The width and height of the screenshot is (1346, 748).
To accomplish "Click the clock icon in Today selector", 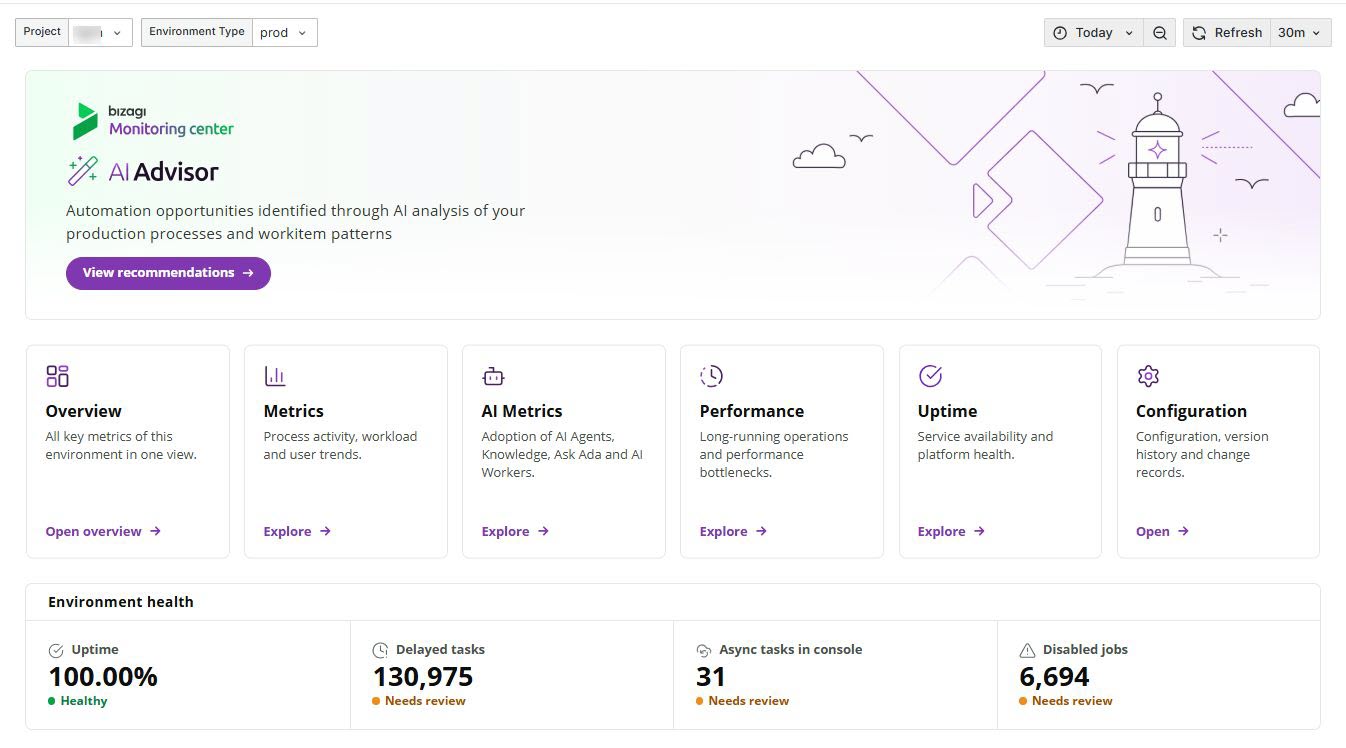I will tap(1060, 33).
